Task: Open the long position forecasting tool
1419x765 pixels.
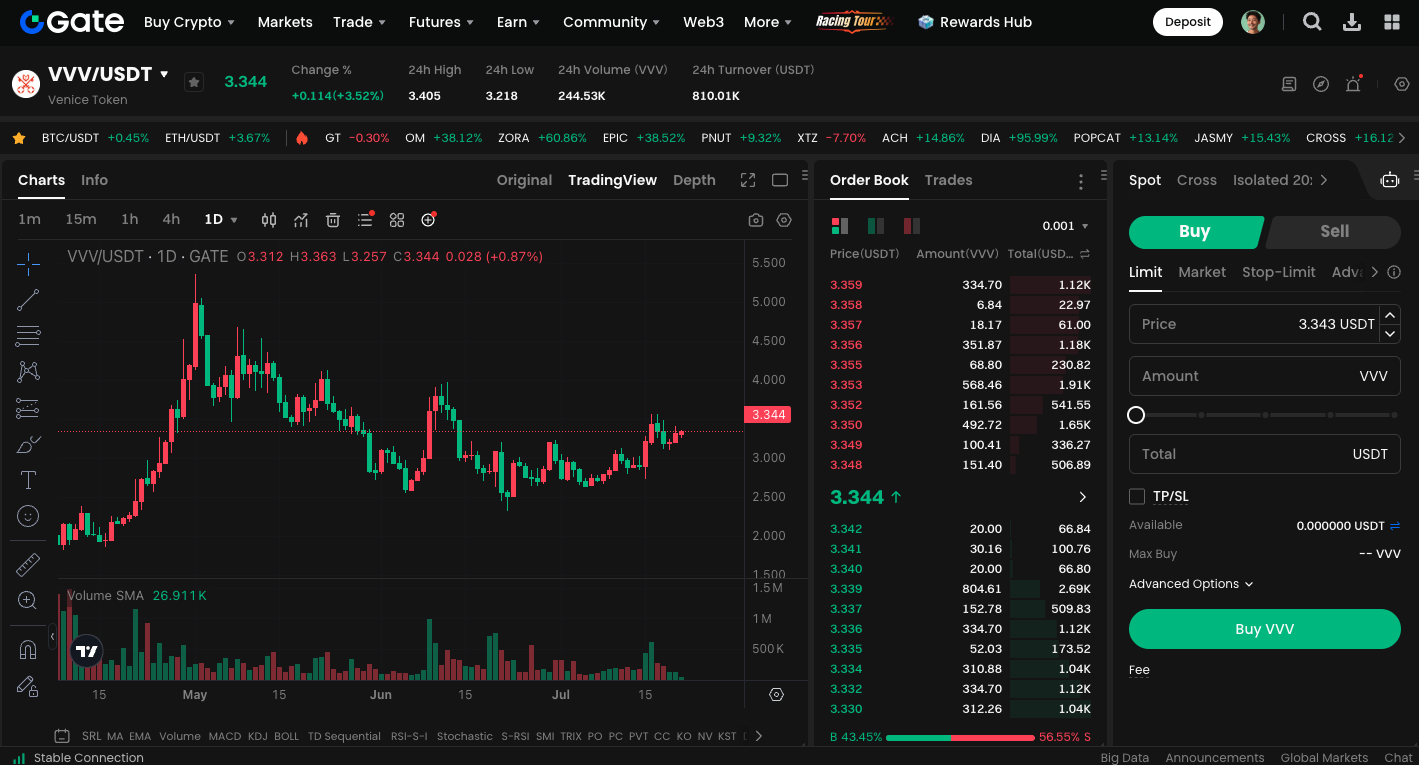Action: coord(28,408)
